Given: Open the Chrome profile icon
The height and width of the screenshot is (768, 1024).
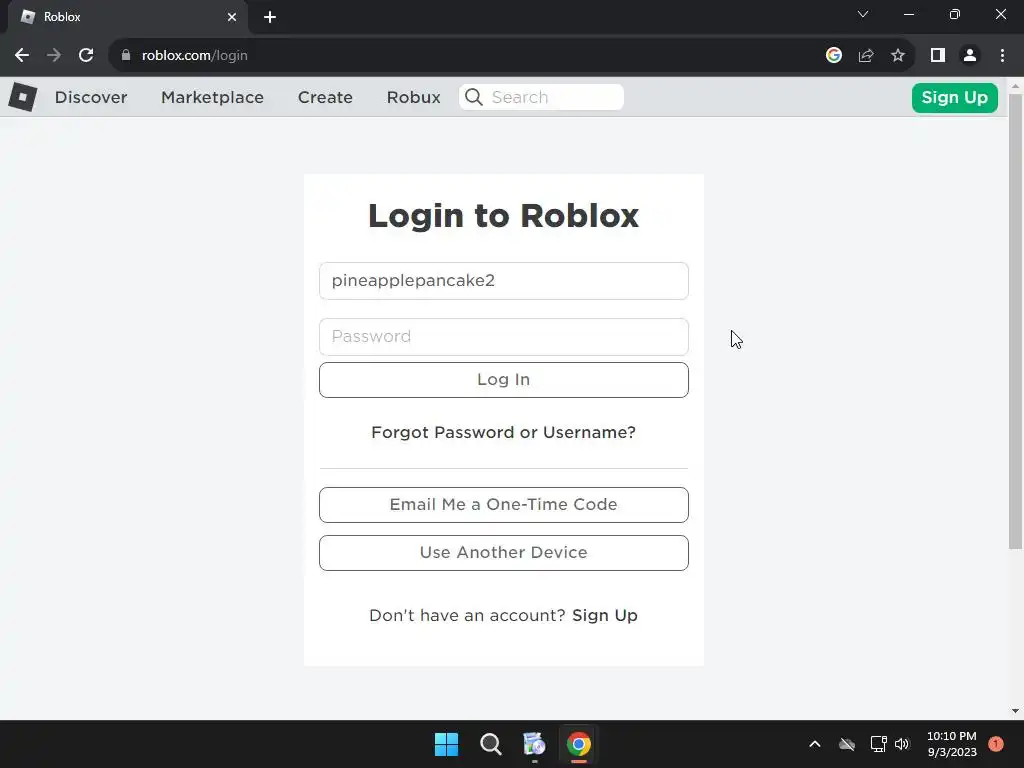Looking at the screenshot, I should (x=970, y=56).
